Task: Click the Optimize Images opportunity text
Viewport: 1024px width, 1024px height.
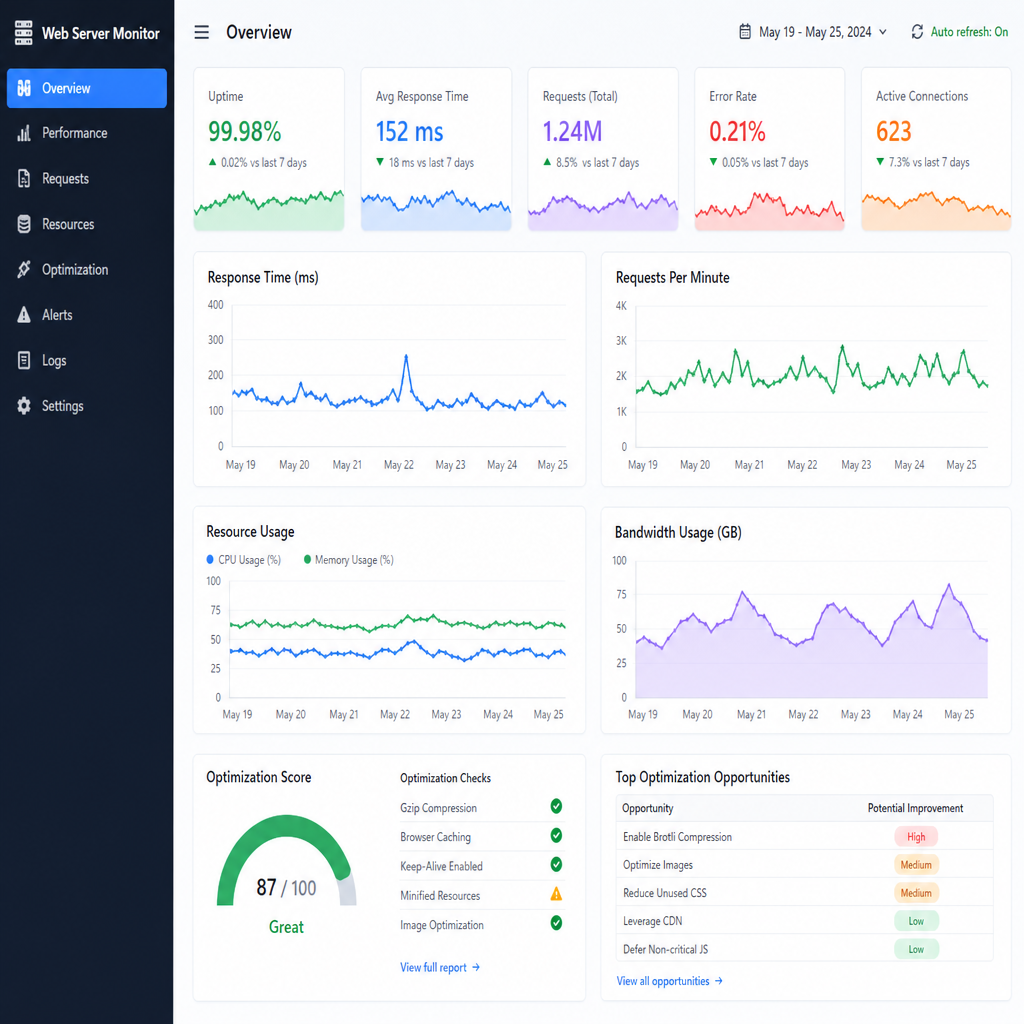Action: (x=658, y=865)
